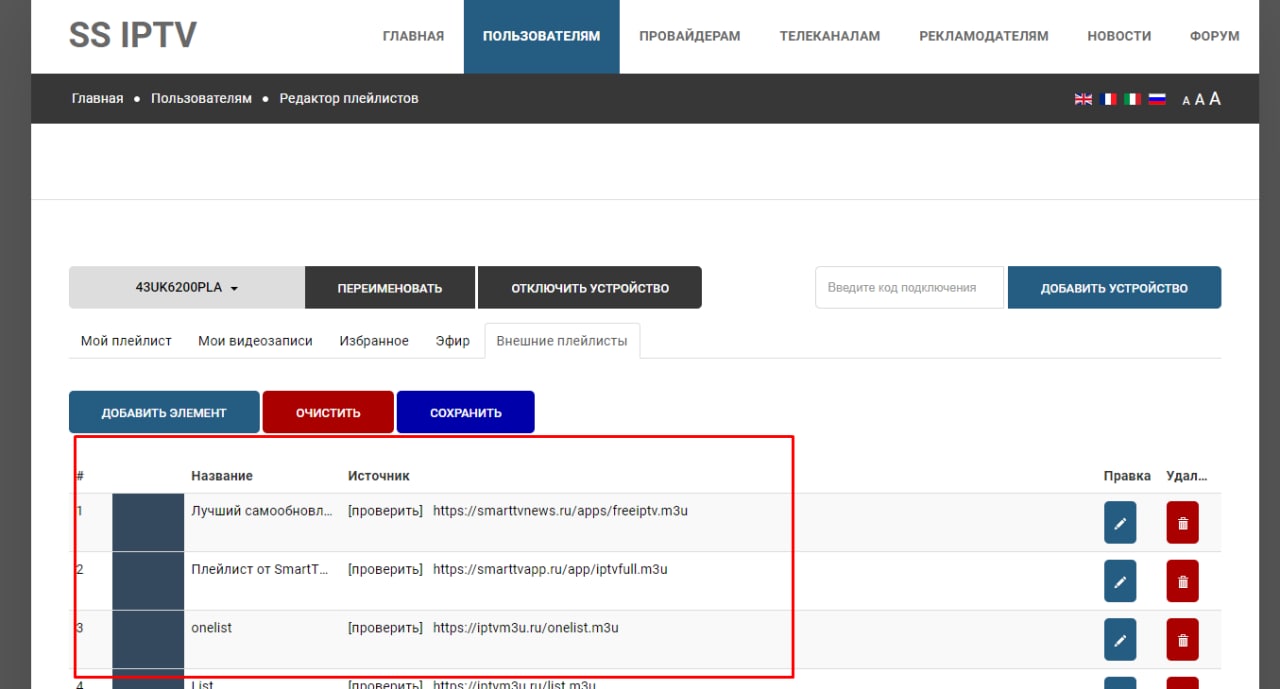The width and height of the screenshot is (1280, 689).
Task: Delete the freeiptv.m3u playlist row
Action: 1182,523
